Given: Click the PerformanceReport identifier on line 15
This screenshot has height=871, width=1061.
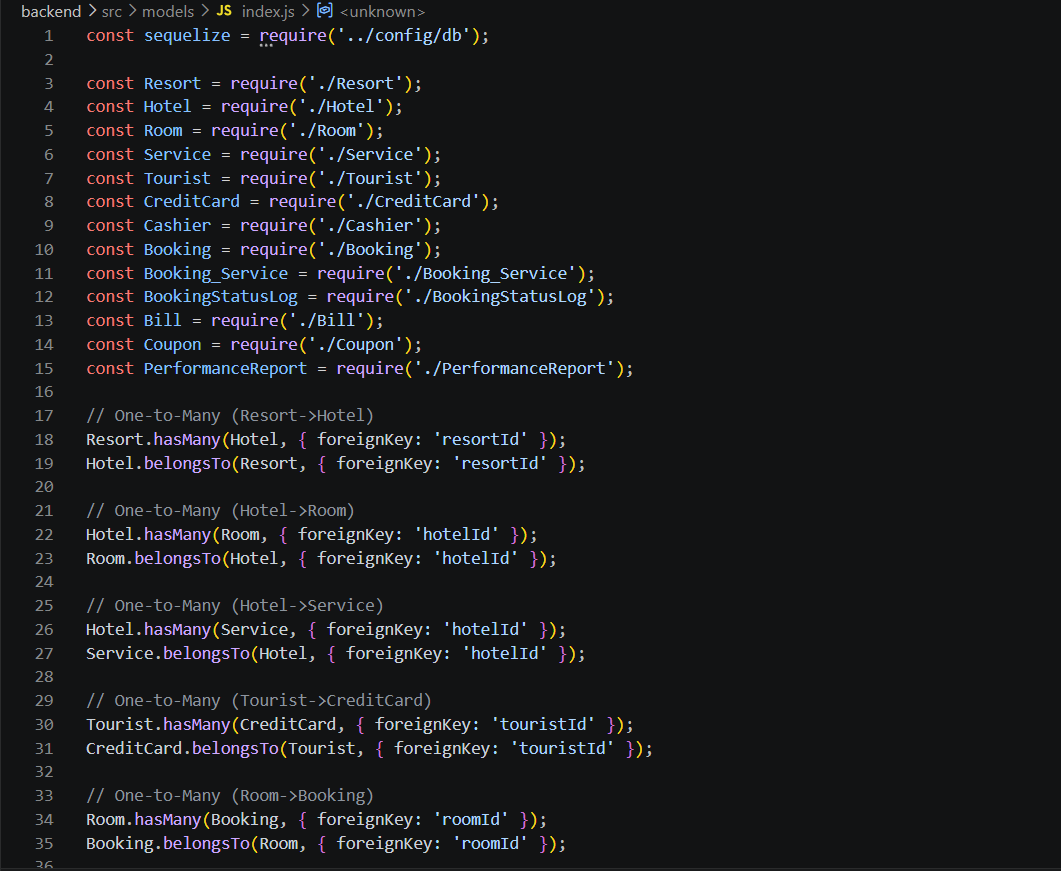Looking at the screenshot, I should click(225, 368).
